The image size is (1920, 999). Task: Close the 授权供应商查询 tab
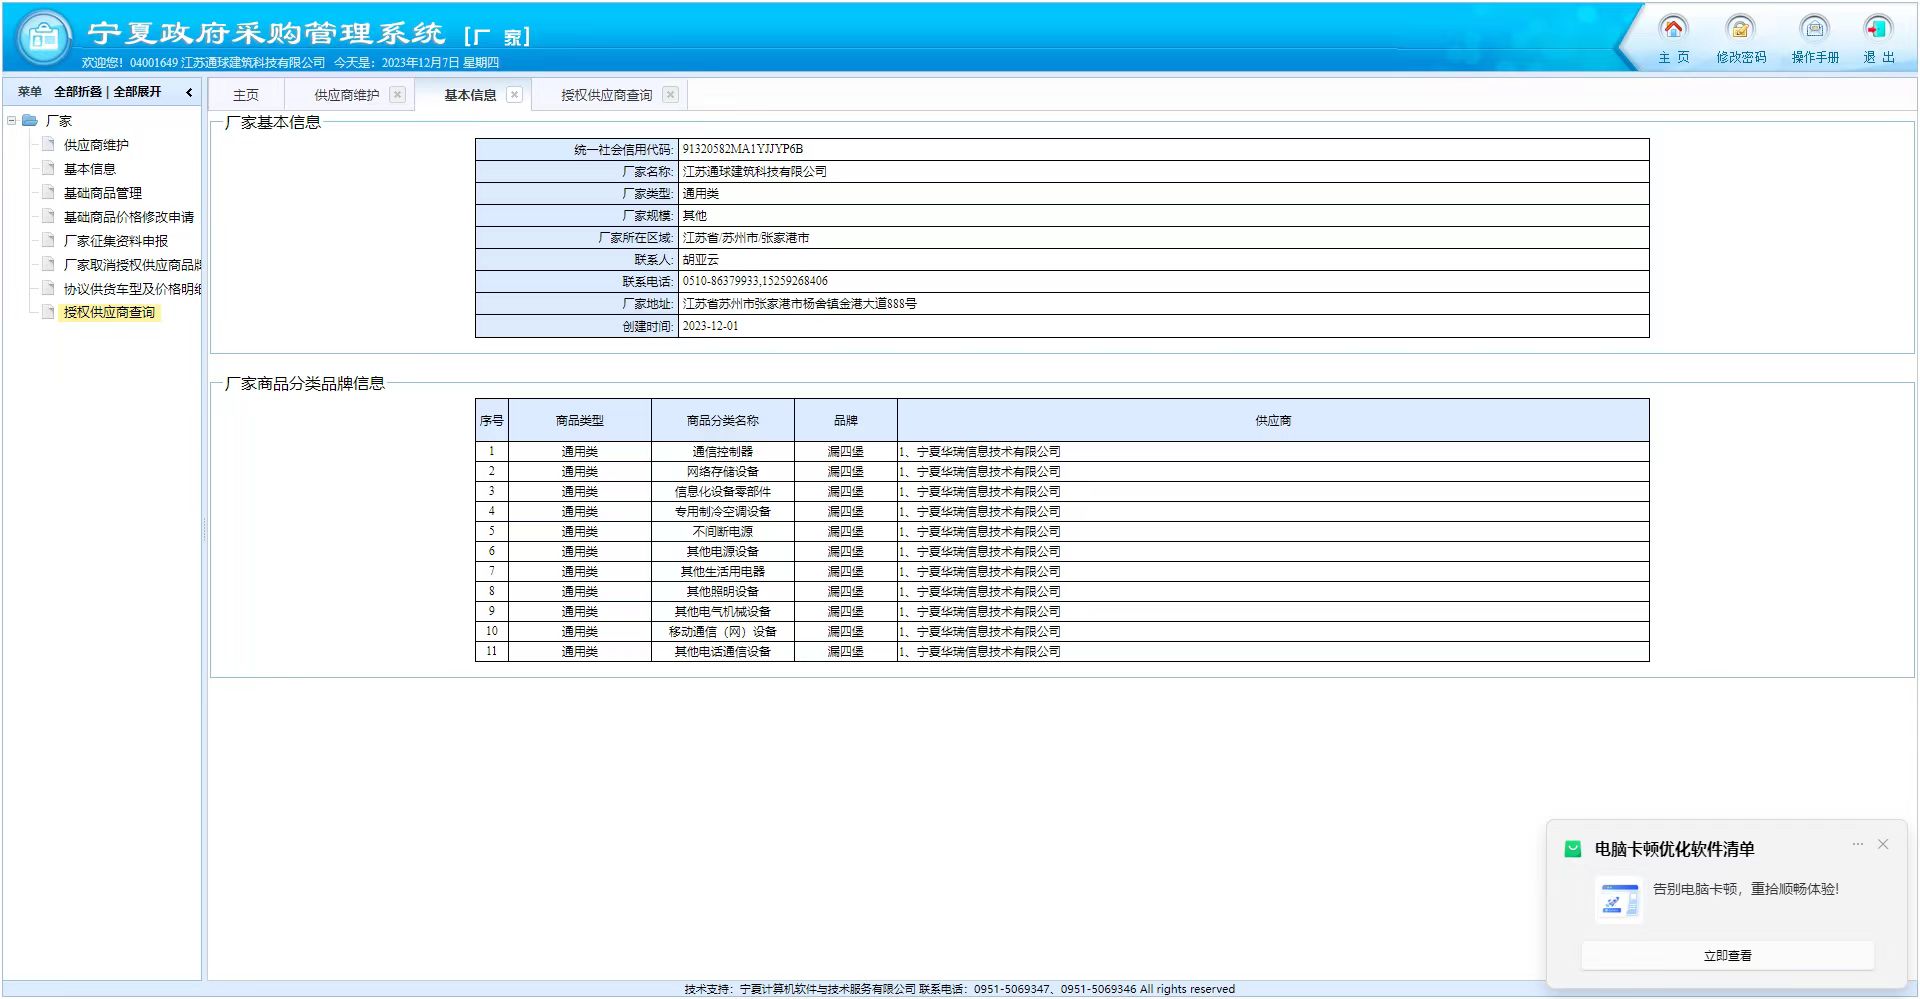(x=670, y=95)
